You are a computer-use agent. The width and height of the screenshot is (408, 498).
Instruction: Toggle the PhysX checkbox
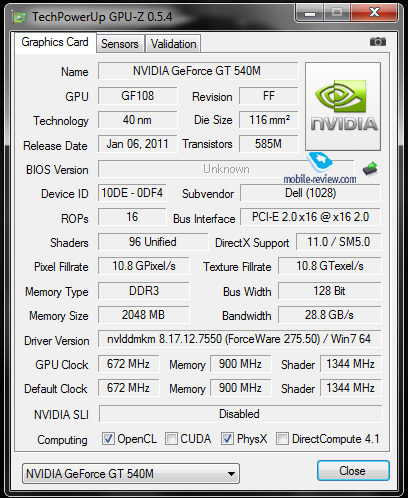(x=227, y=439)
